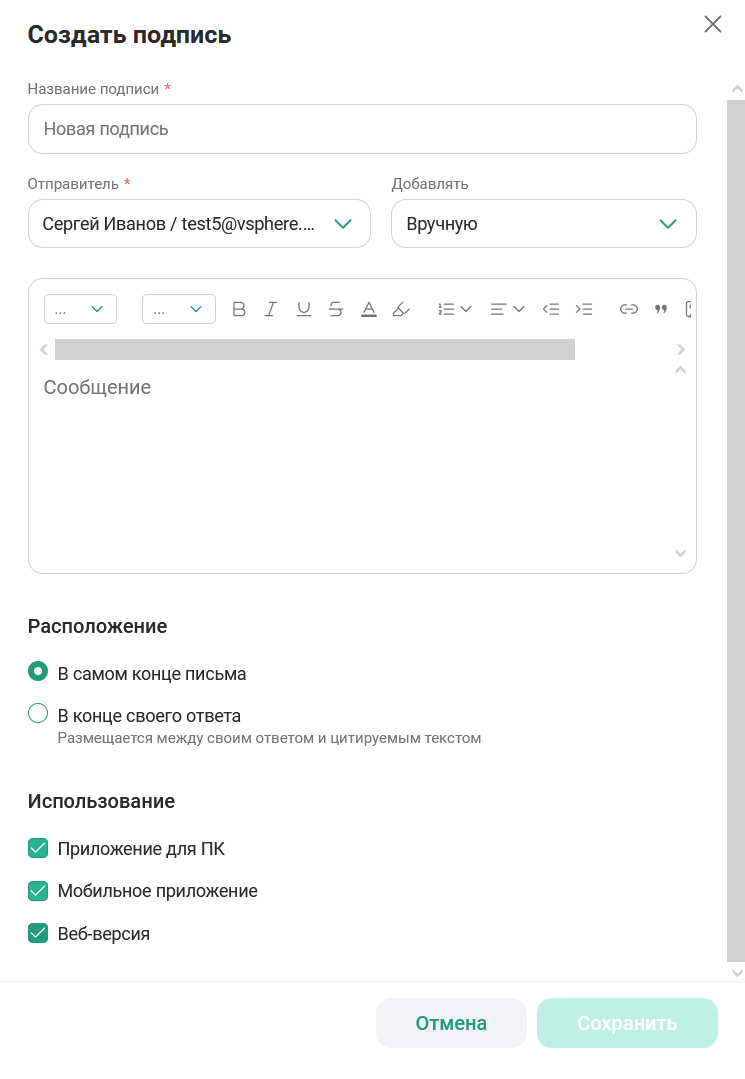The height and width of the screenshot is (1079, 745).
Task: Disable 'Мобильное приложение' usage checkbox
Action: (x=38, y=891)
